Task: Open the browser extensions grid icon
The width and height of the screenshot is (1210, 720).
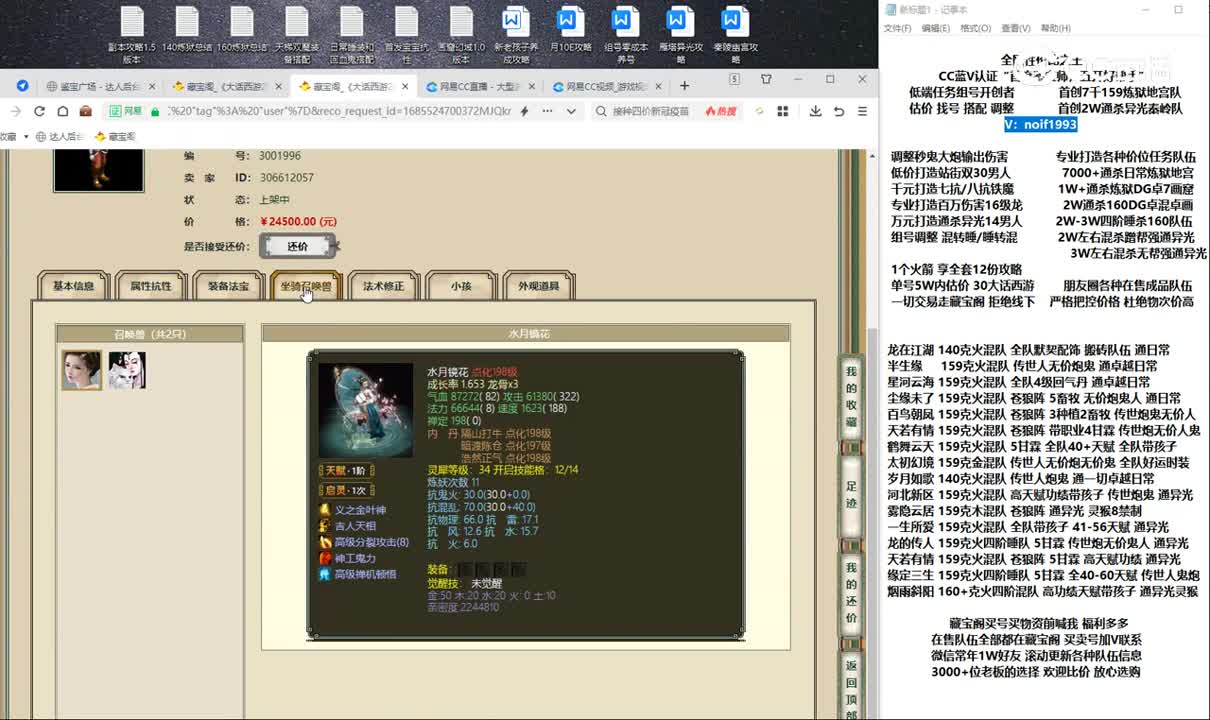Action: click(x=785, y=111)
